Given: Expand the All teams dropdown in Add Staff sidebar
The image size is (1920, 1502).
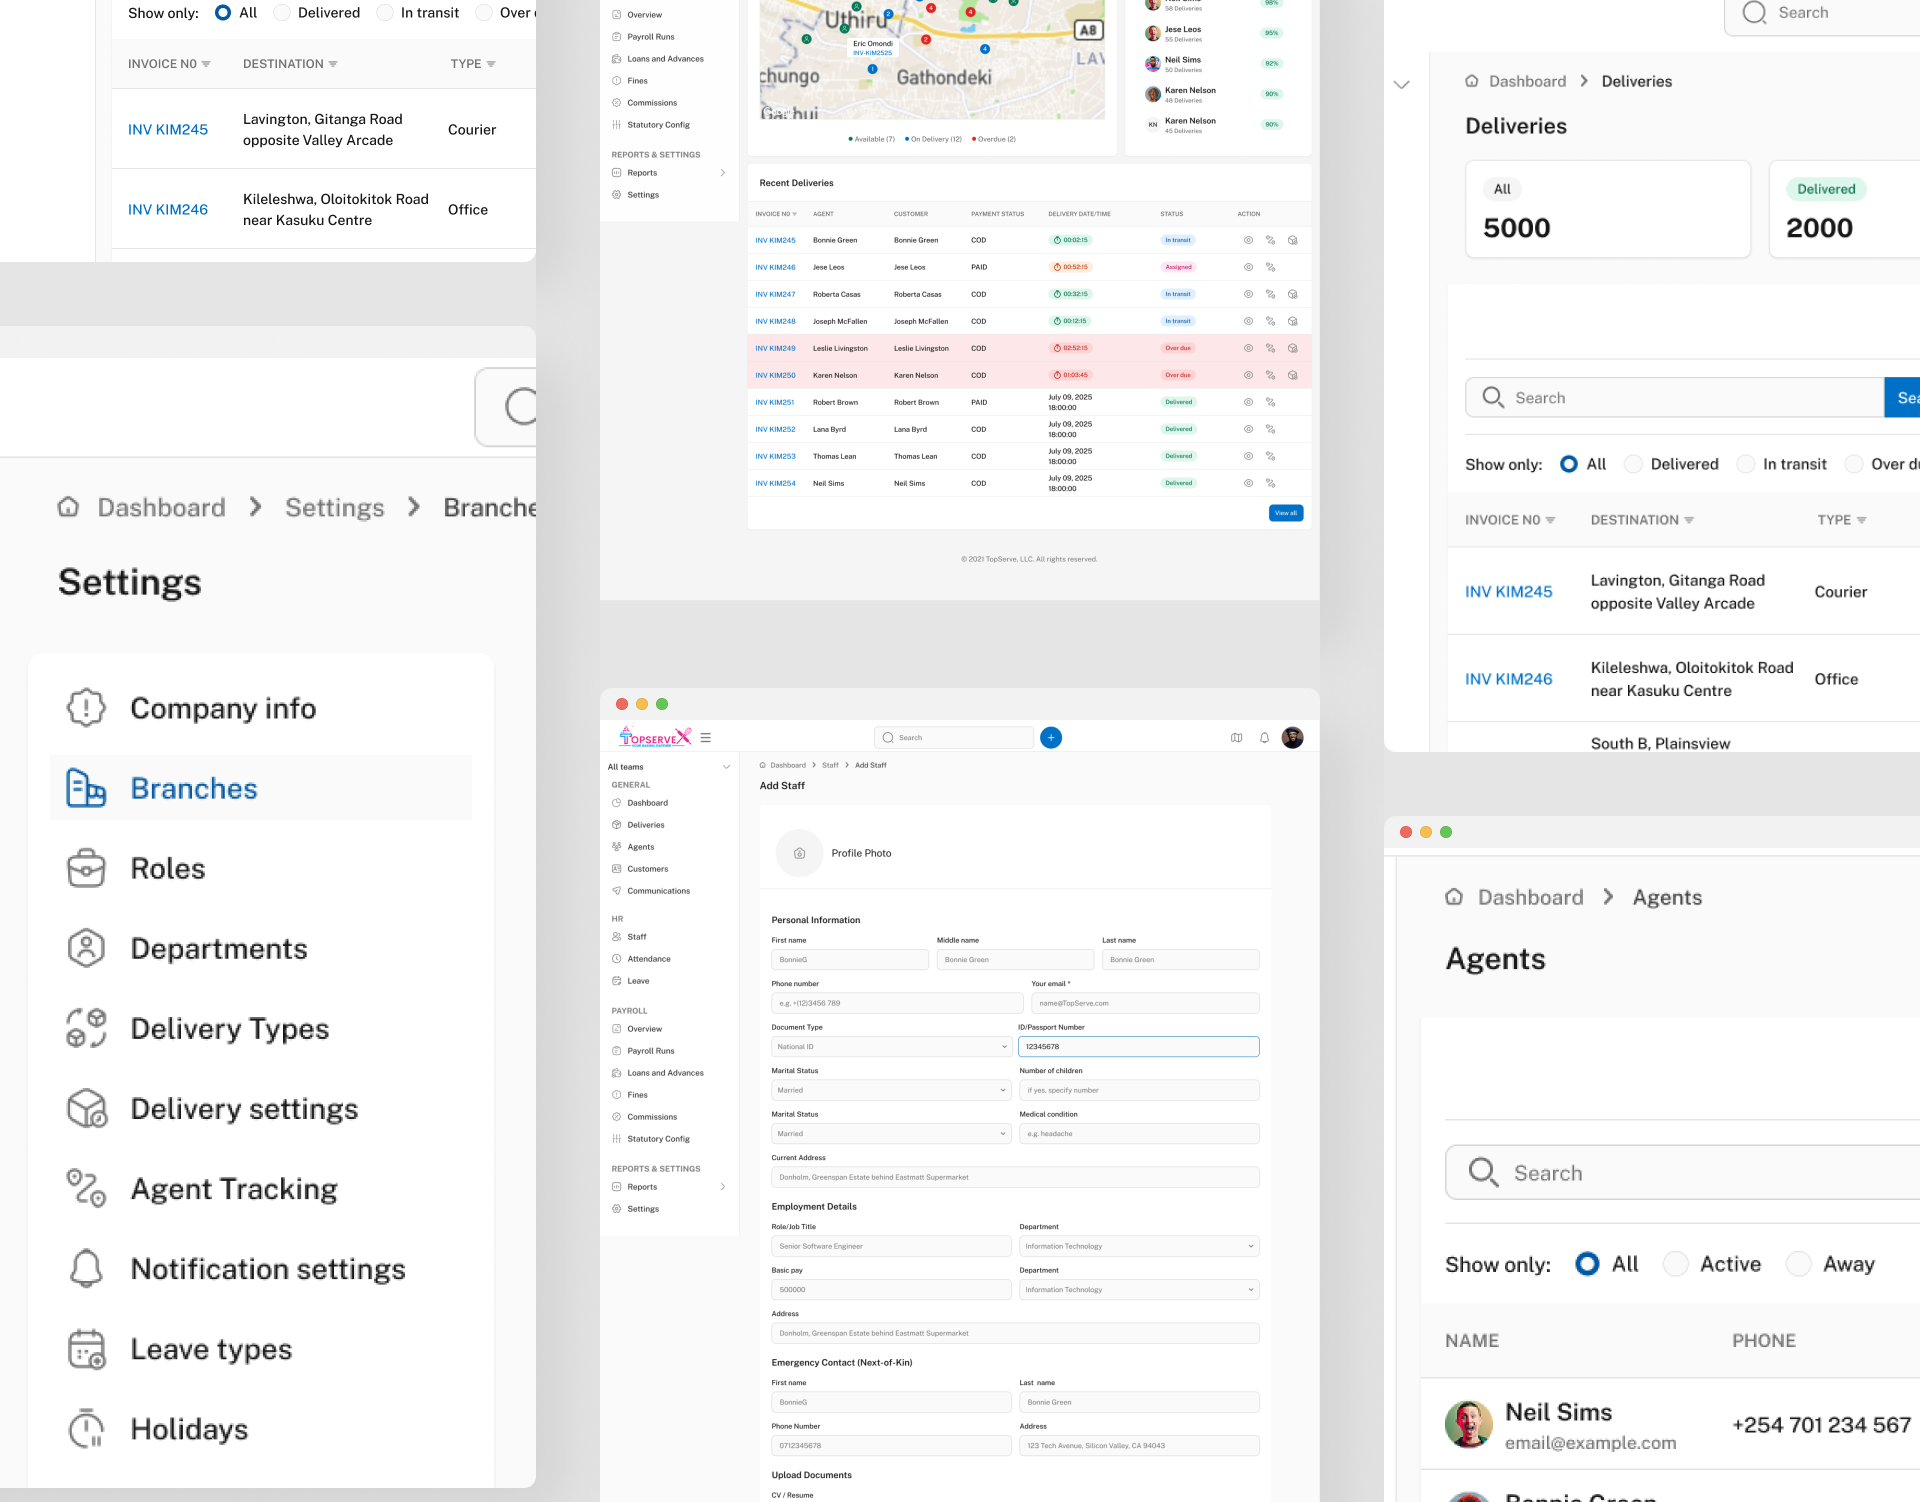Looking at the screenshot, I should (x=726, y=767).
